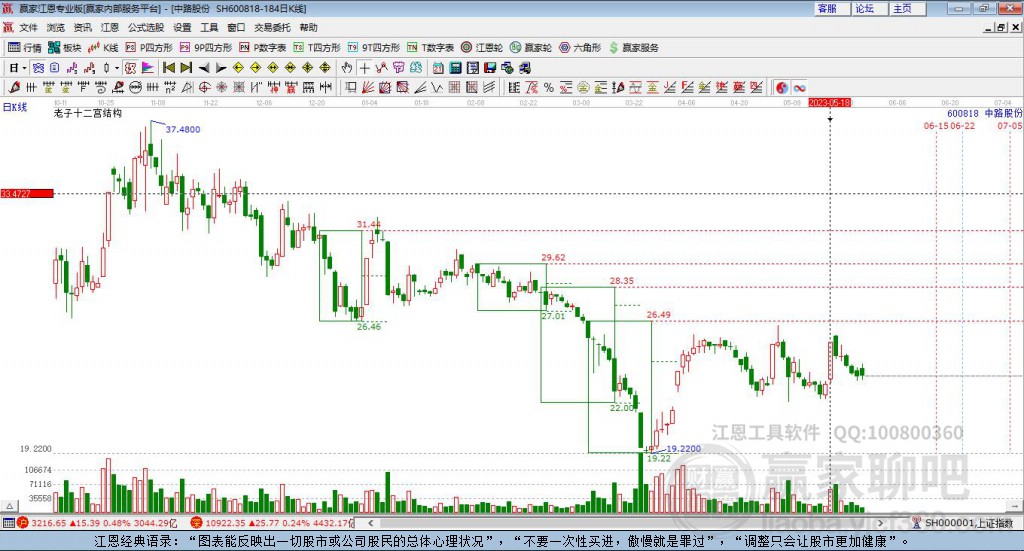This screenshot has width=1024, height=551.
Task: Open the calculator icon
Action: [x=455, y=68]
